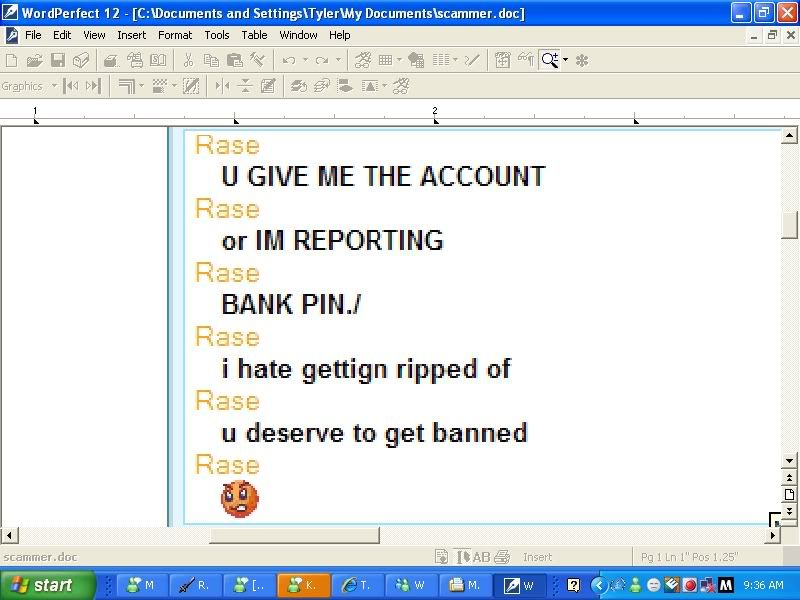Expand the Graphics dropdown in the toolbar
Image resolution: width=800 pixels, height=600 pixels.
click(54, 86)
